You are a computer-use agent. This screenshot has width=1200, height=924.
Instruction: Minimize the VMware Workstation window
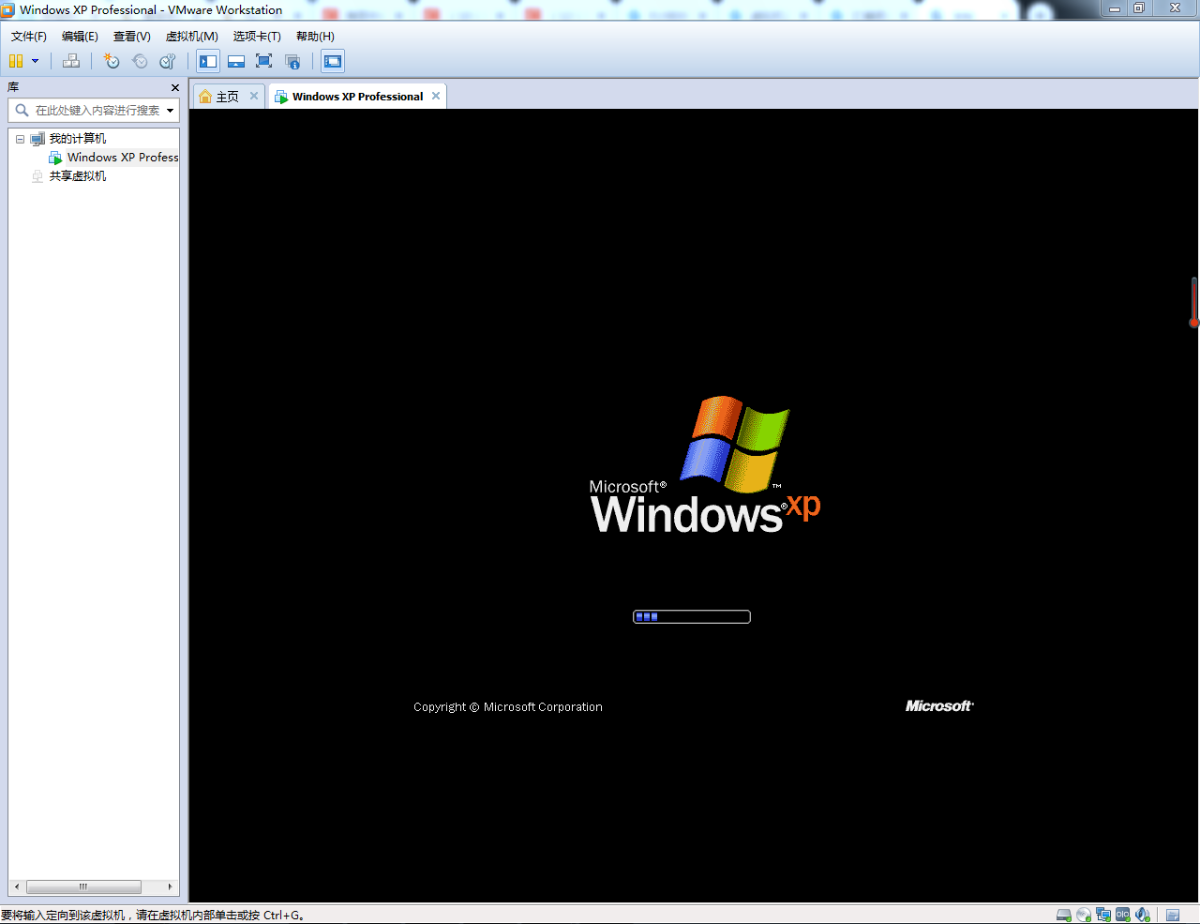point(1115,9)
